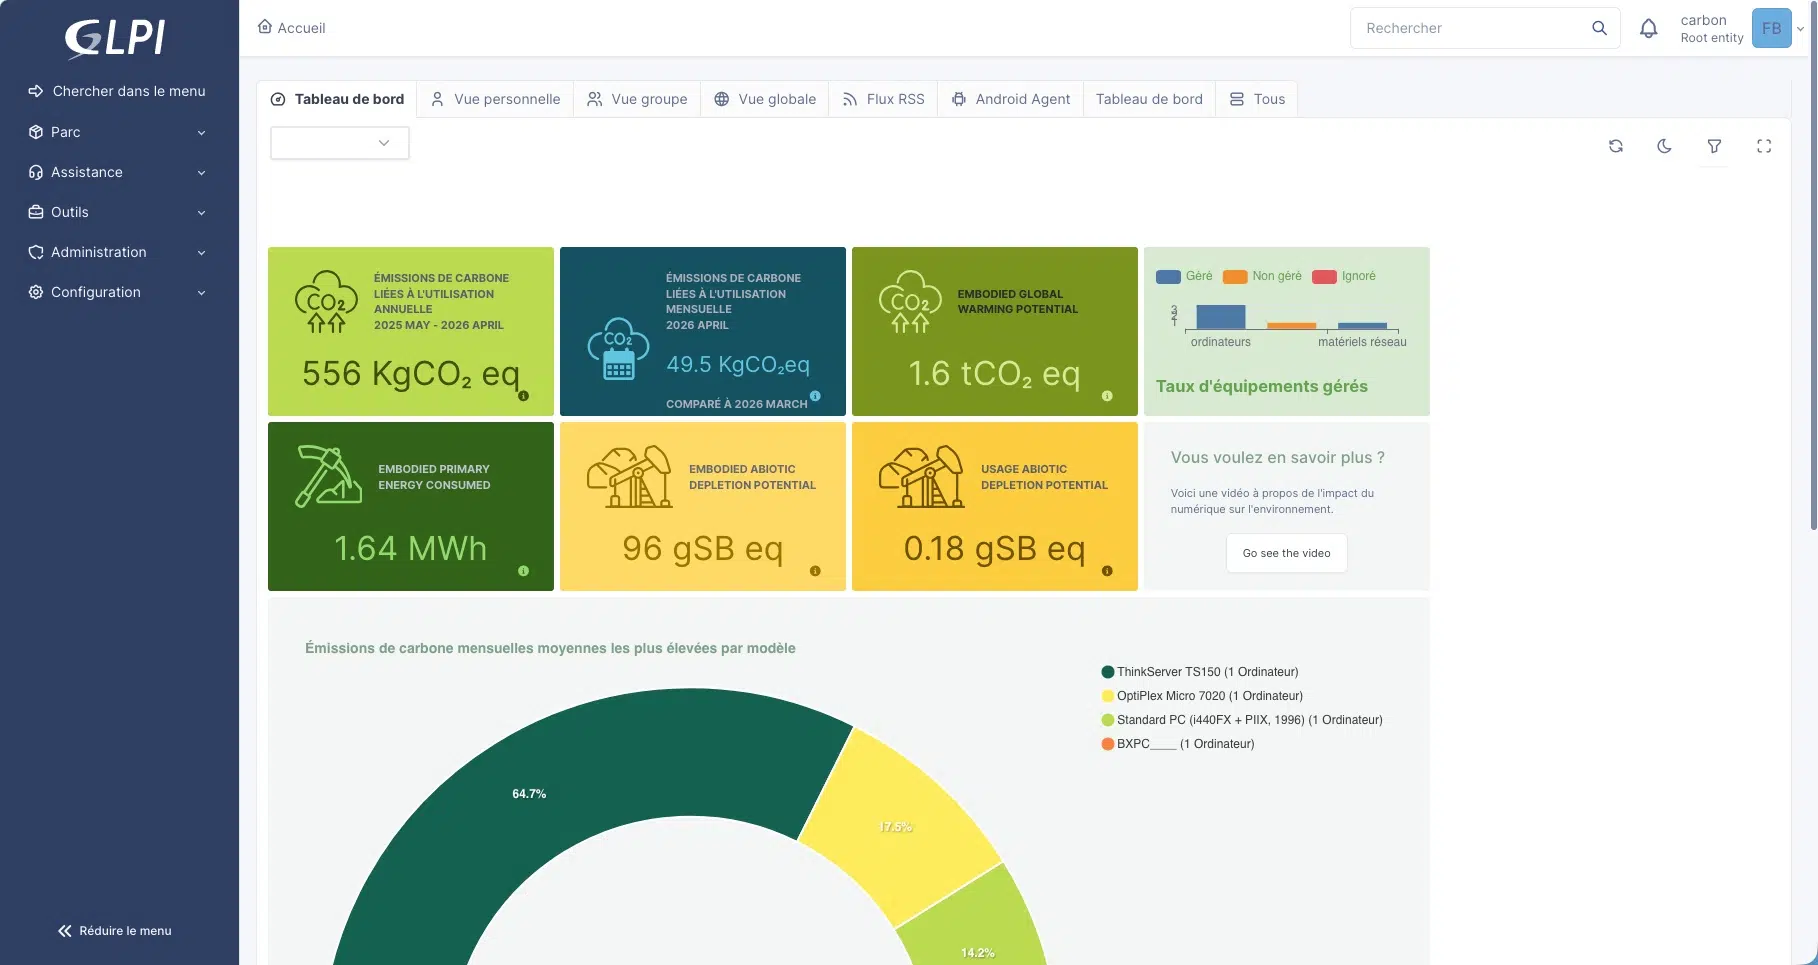Click CO2 icon on global warming card

tap(910, 301)
